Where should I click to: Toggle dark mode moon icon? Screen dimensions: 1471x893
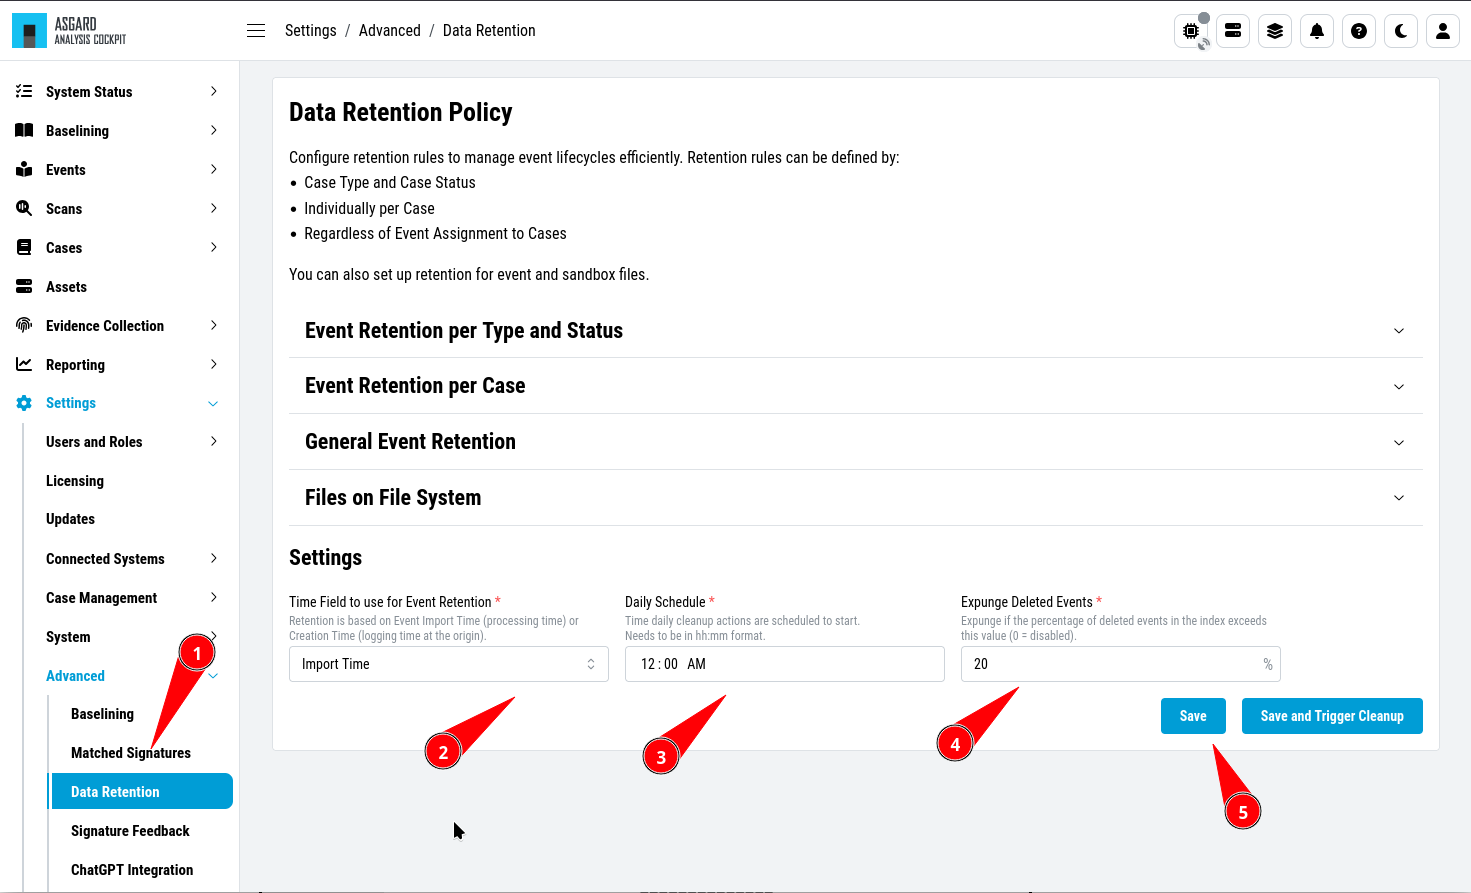coord(1401,31)
